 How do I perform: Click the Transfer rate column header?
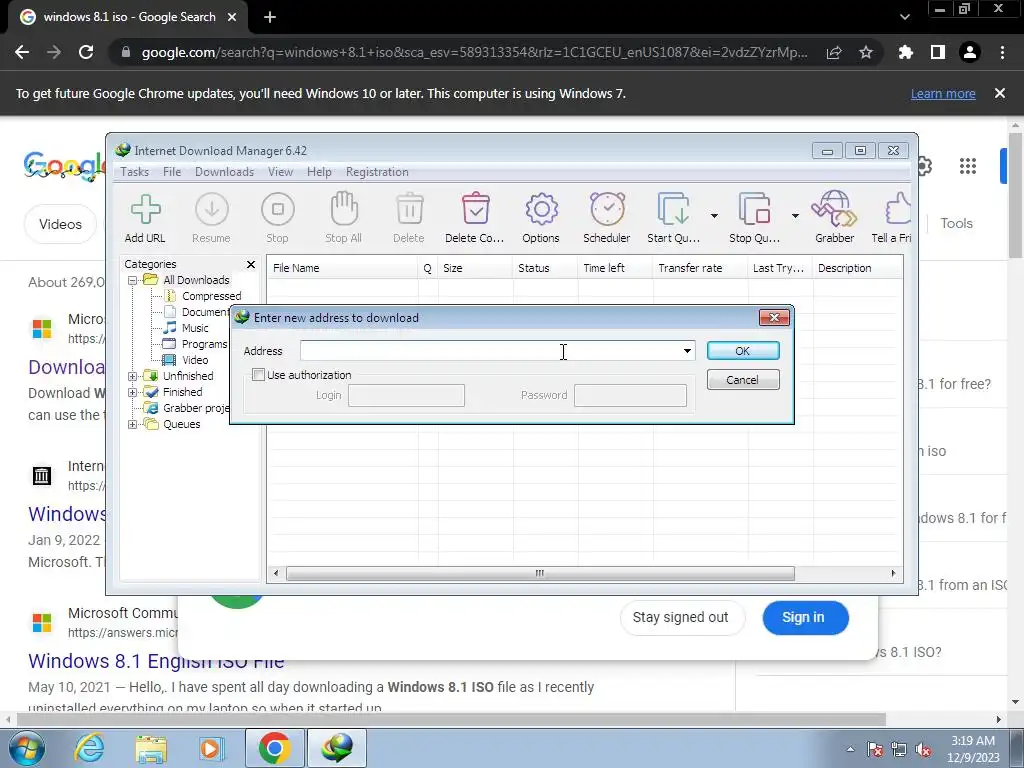click(x=699, y=268)
